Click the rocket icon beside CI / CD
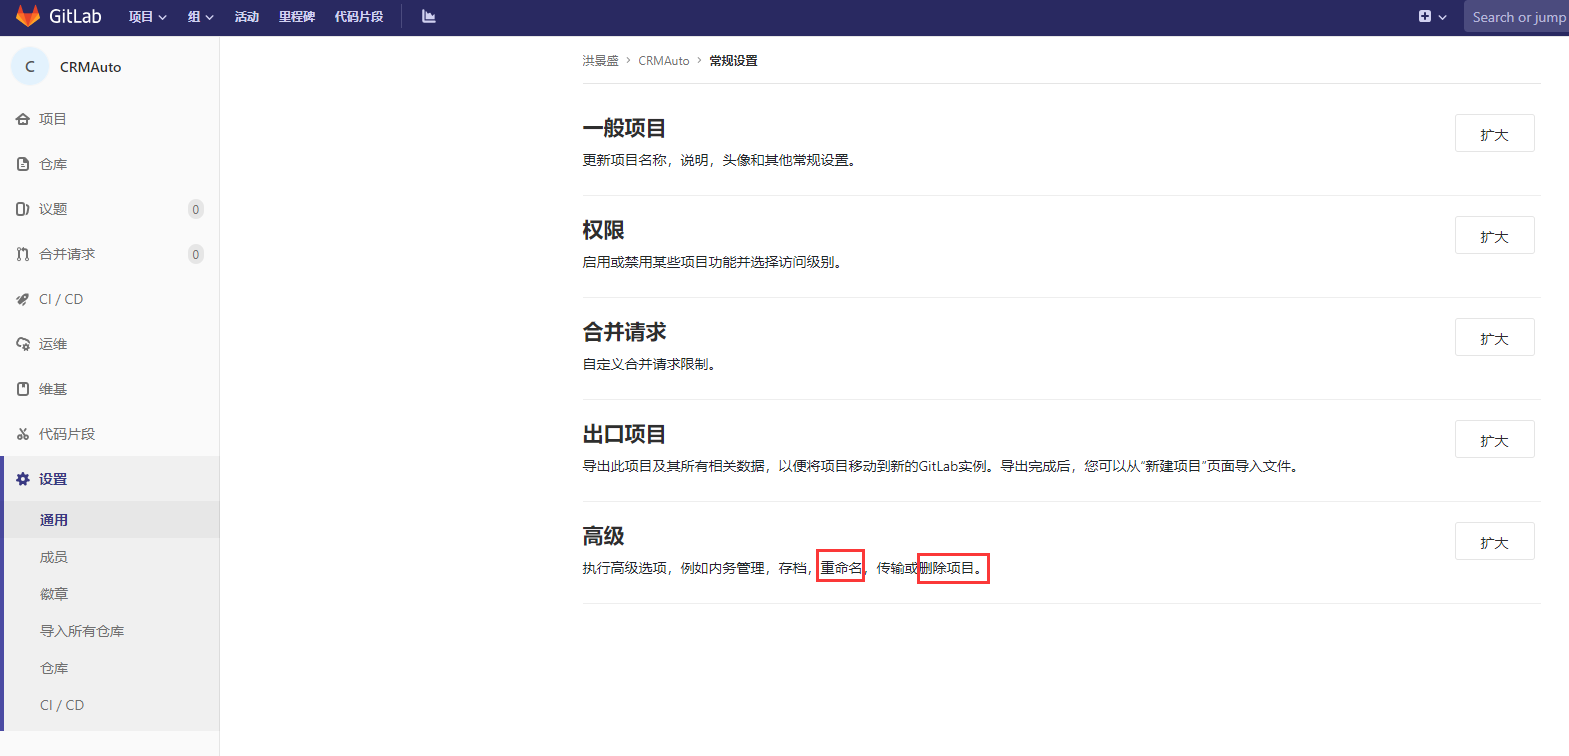The width and height of the screenshot is (1569, 756). point(23,299)
